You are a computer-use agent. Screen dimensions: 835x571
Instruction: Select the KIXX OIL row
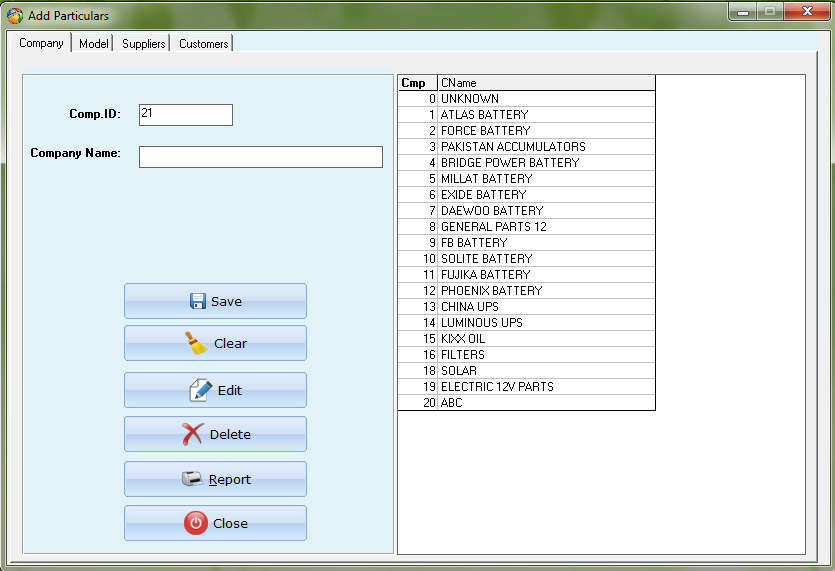pyautogui.click(x=527, y=338)
